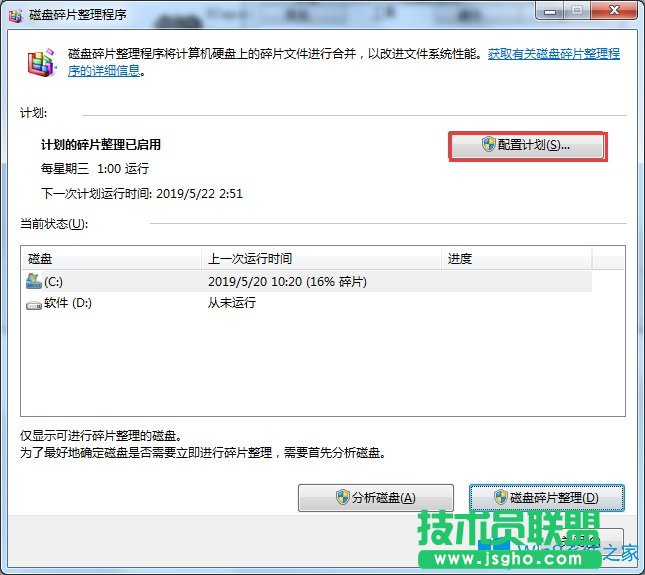Click the 下一次计划运行时间: 2019/5/22 2:51 text

142,193
